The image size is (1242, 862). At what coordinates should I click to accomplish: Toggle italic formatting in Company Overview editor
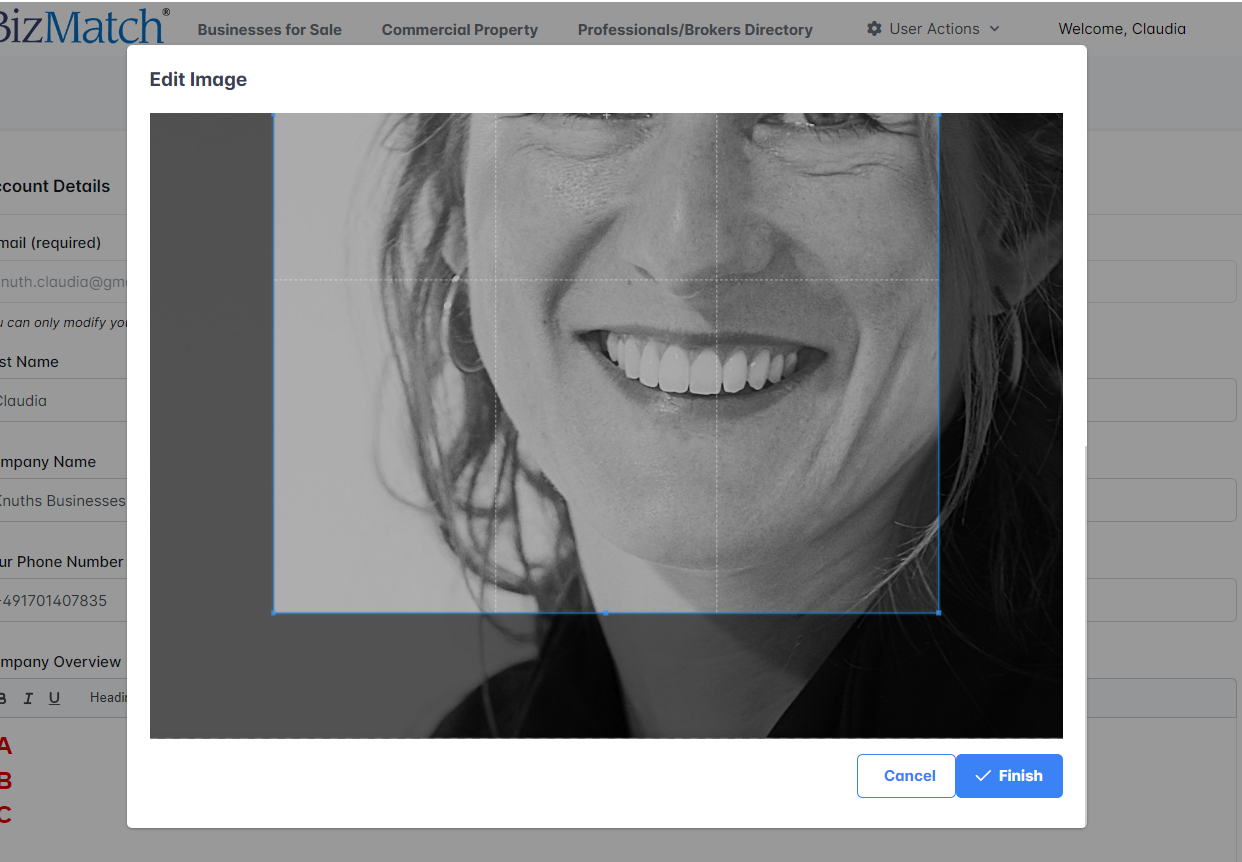click(28, 698)
